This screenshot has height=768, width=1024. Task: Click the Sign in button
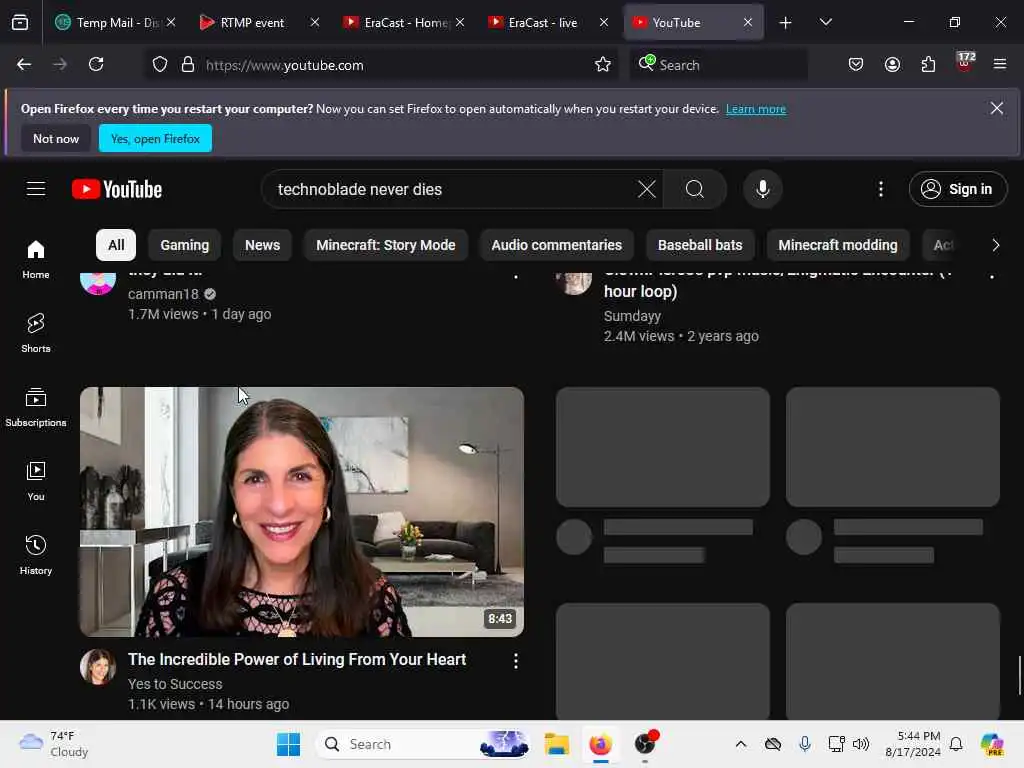point(958,189)
